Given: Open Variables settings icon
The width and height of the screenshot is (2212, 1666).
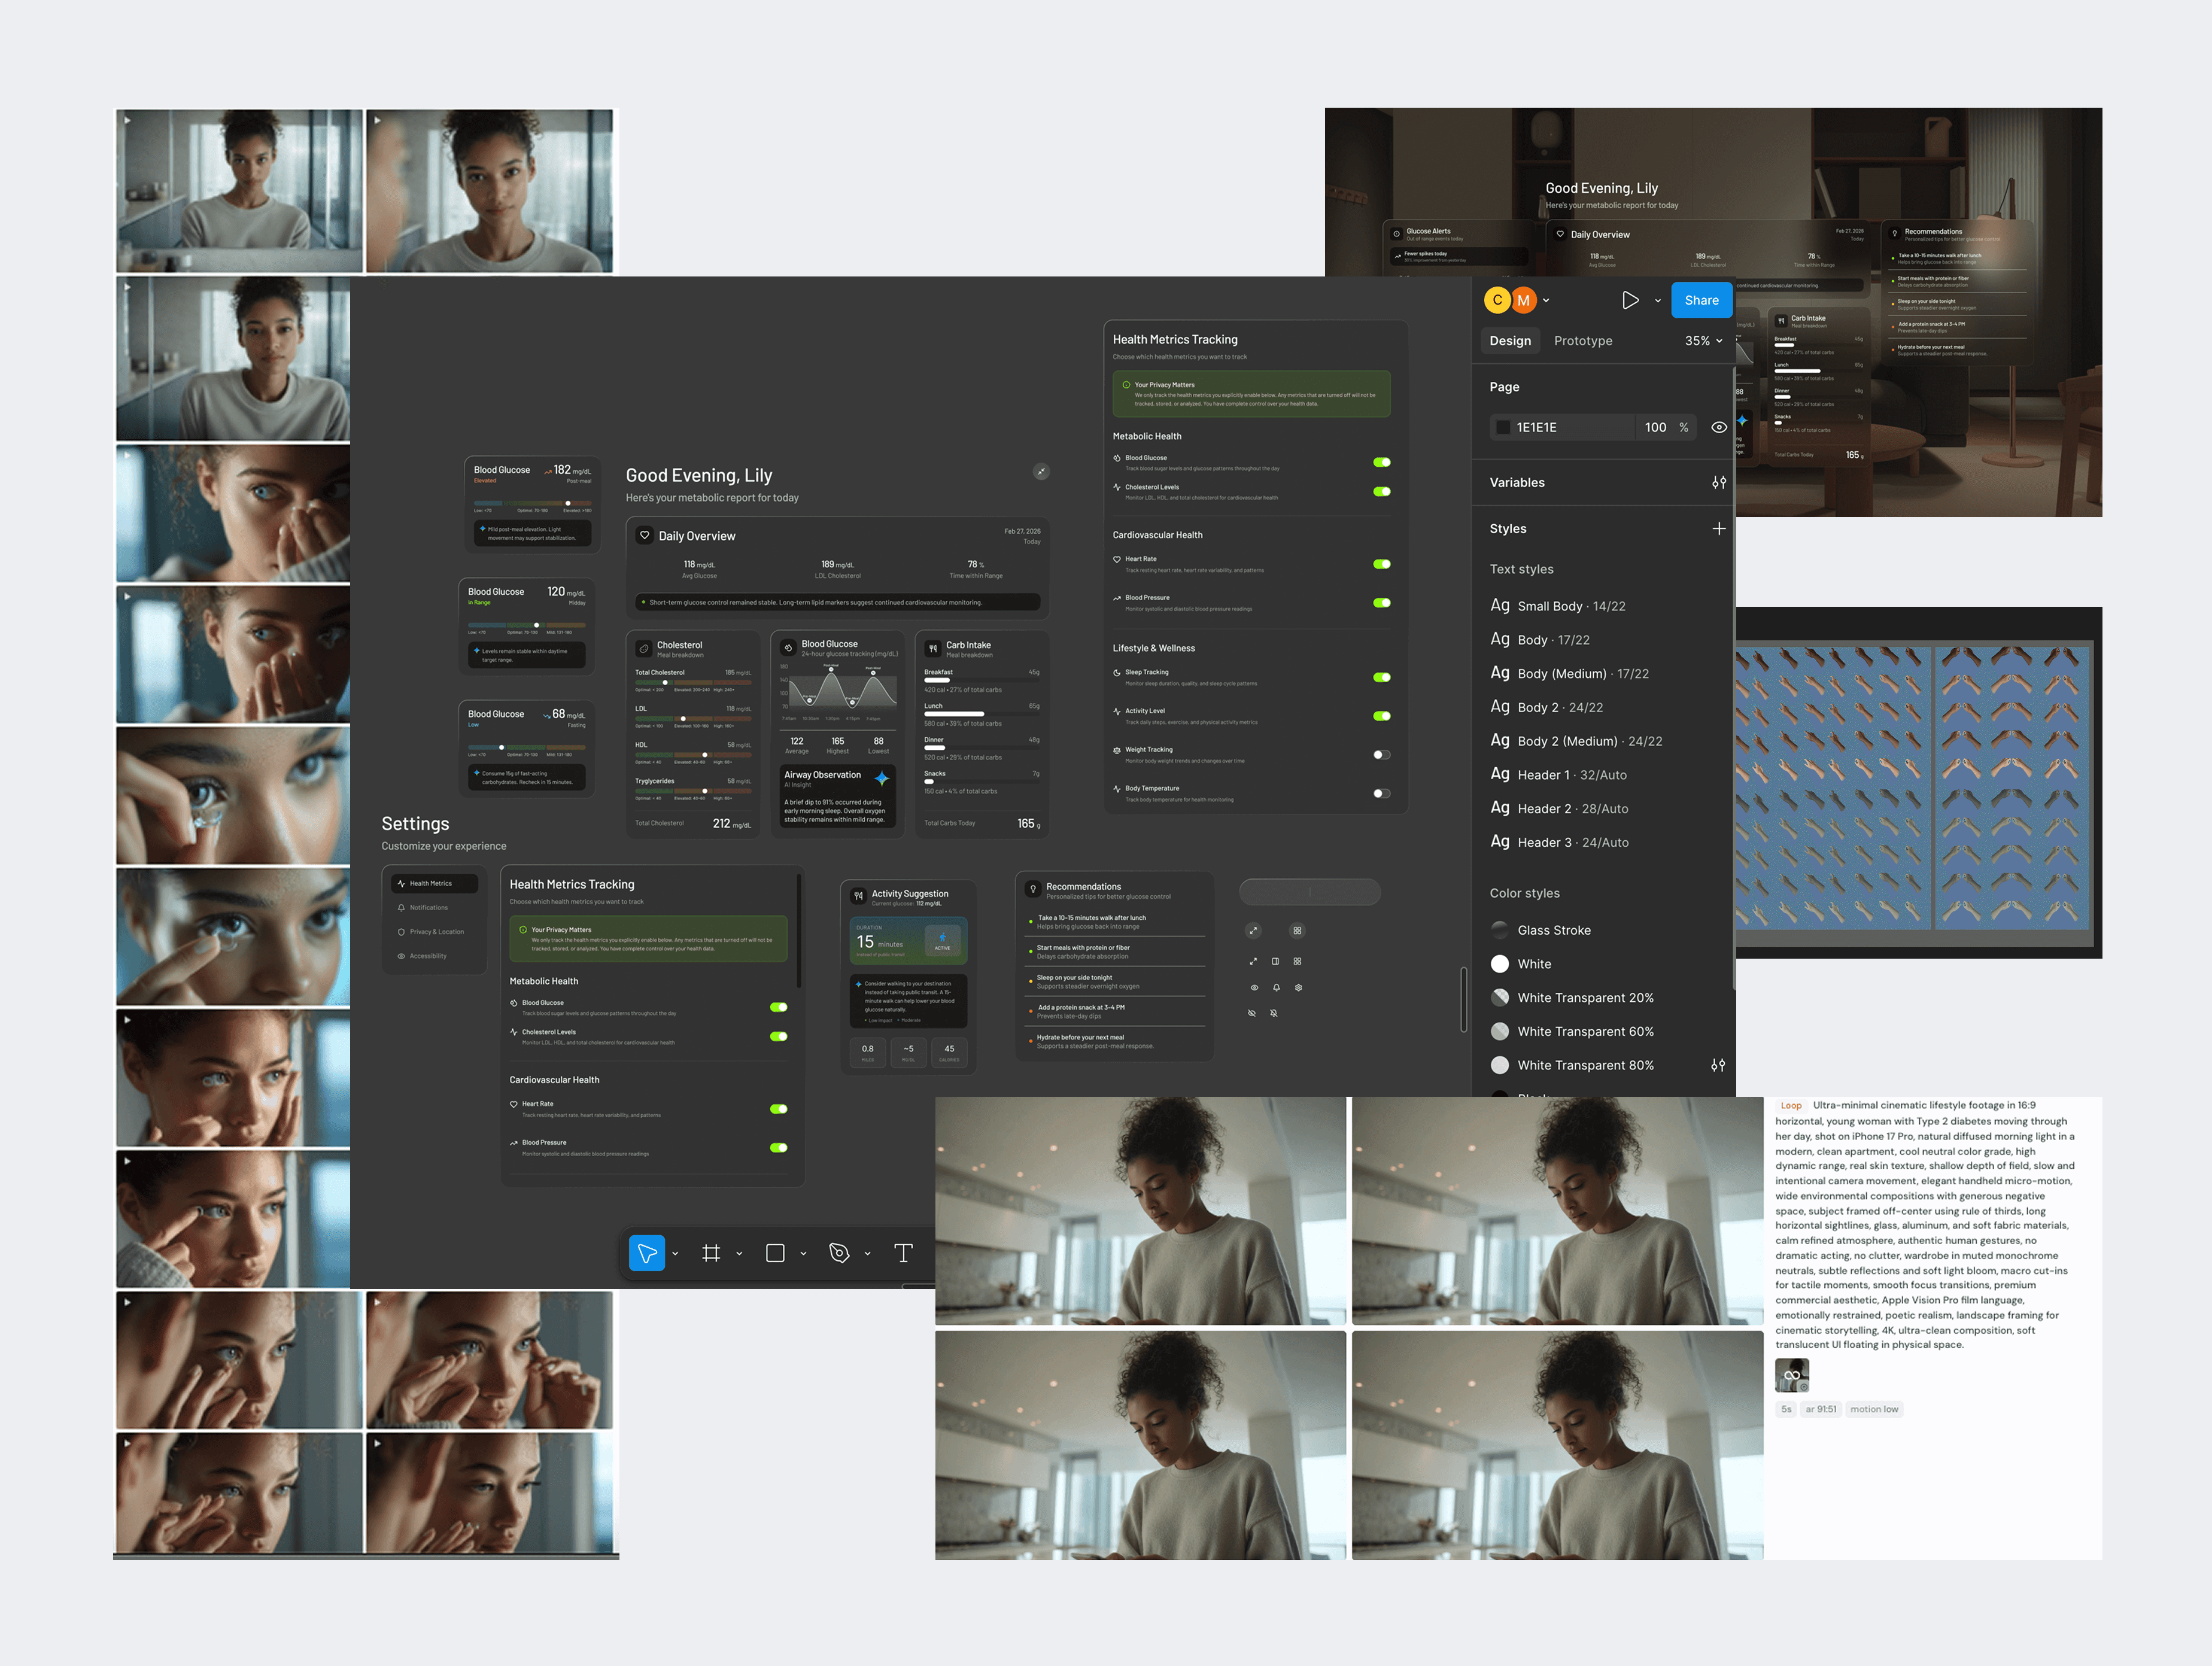Looking at the screenshot, I should 1718,482.
